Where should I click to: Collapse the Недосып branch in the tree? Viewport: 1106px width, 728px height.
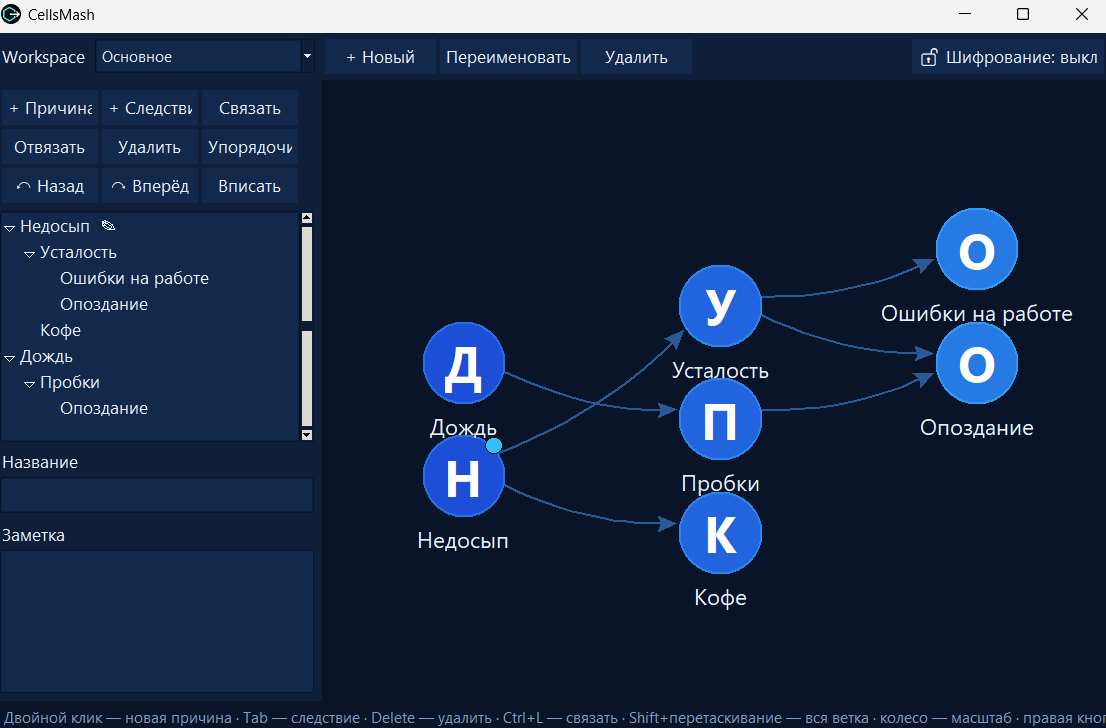(x=9, y=227)
